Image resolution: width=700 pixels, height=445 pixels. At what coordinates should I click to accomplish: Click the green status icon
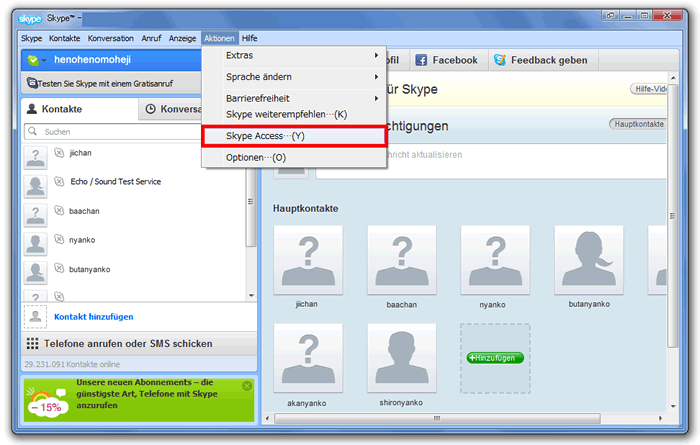33,60
